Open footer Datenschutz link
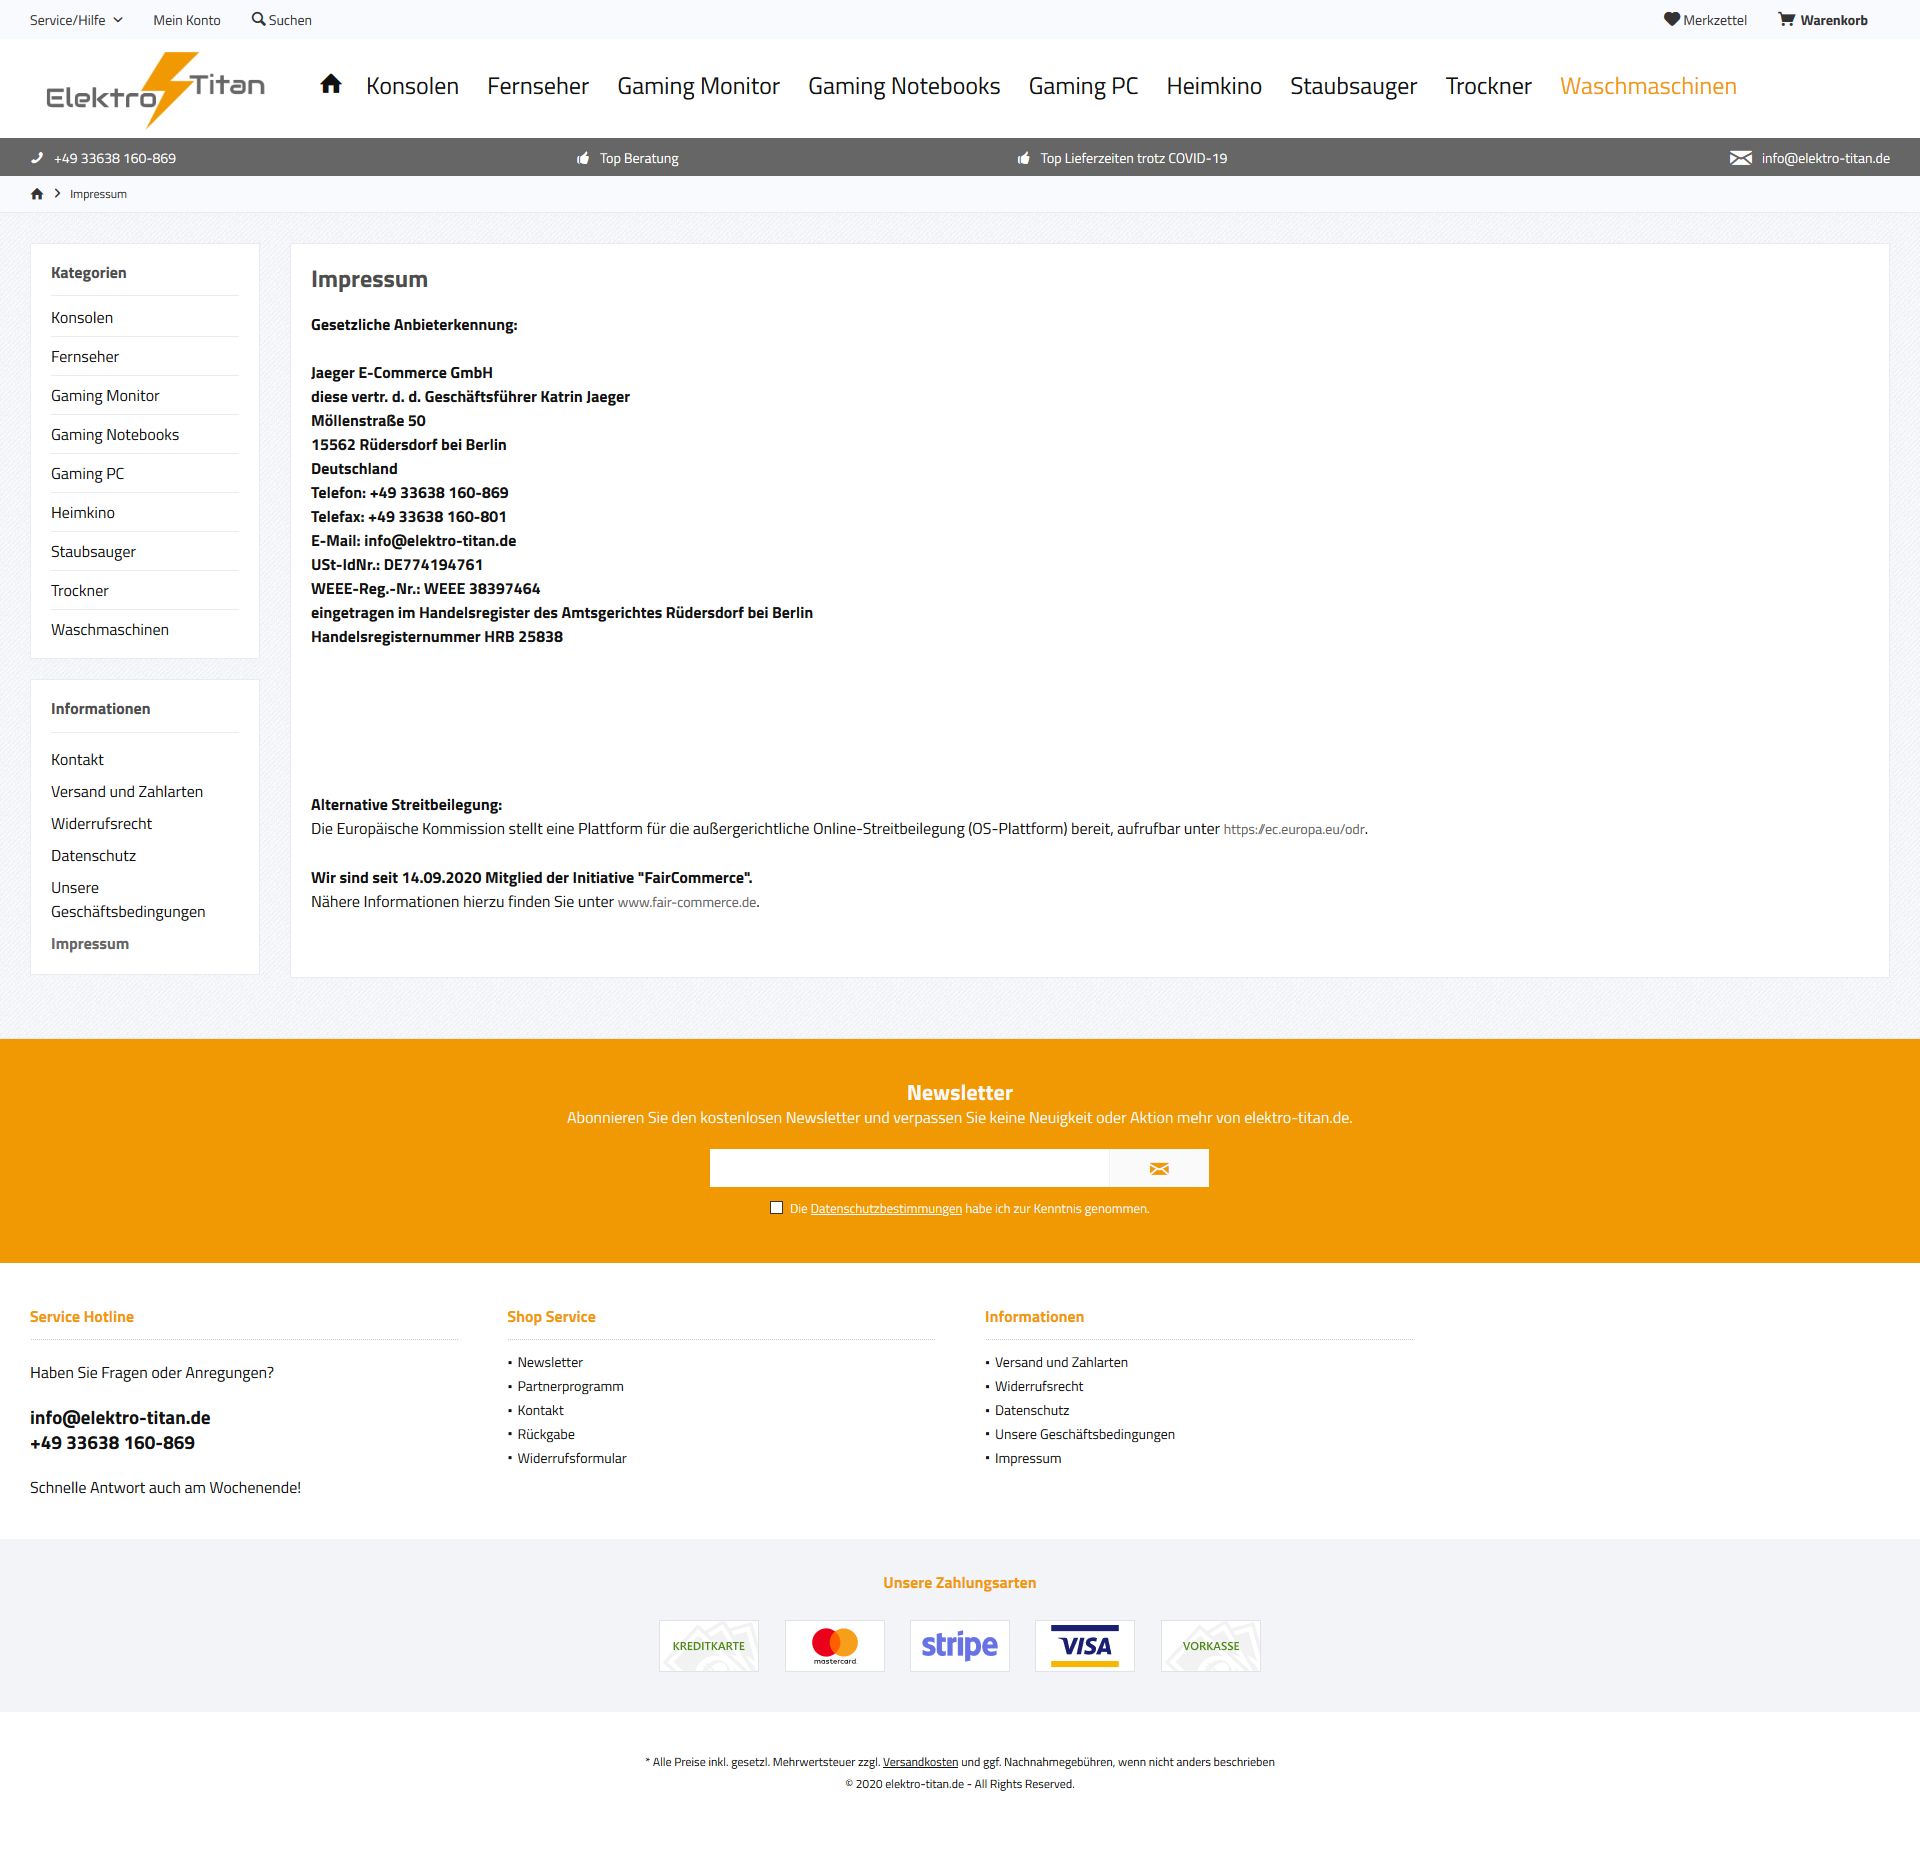 (x=1032, y=1411)
